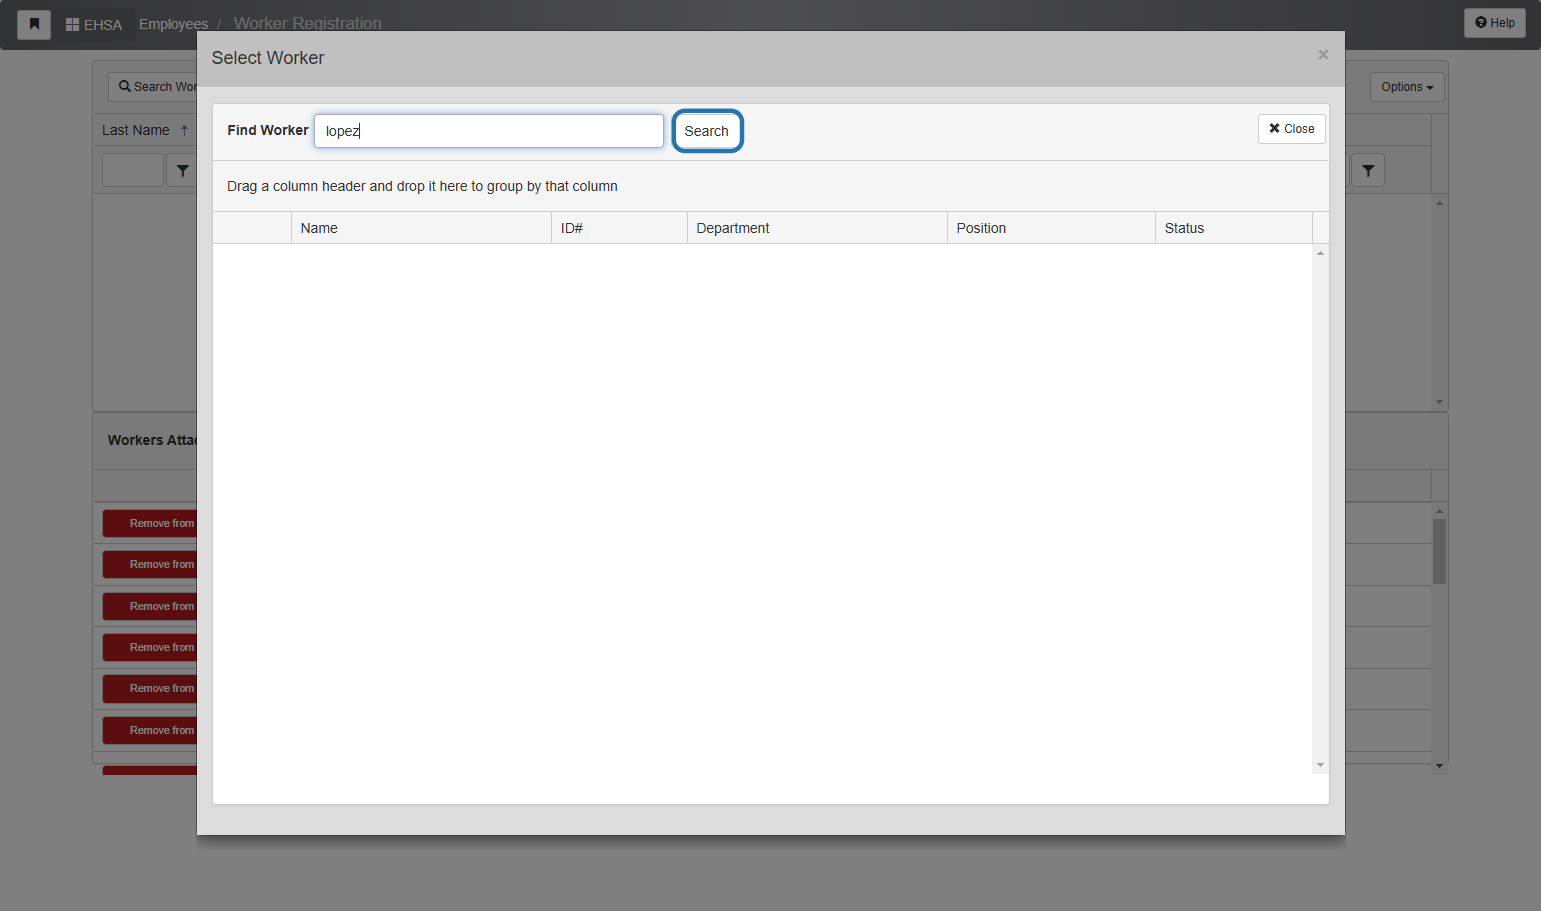The width and height of the screenshot is (1541, 911).
Task: Click the third Remove from button
Action: (150, 606)
